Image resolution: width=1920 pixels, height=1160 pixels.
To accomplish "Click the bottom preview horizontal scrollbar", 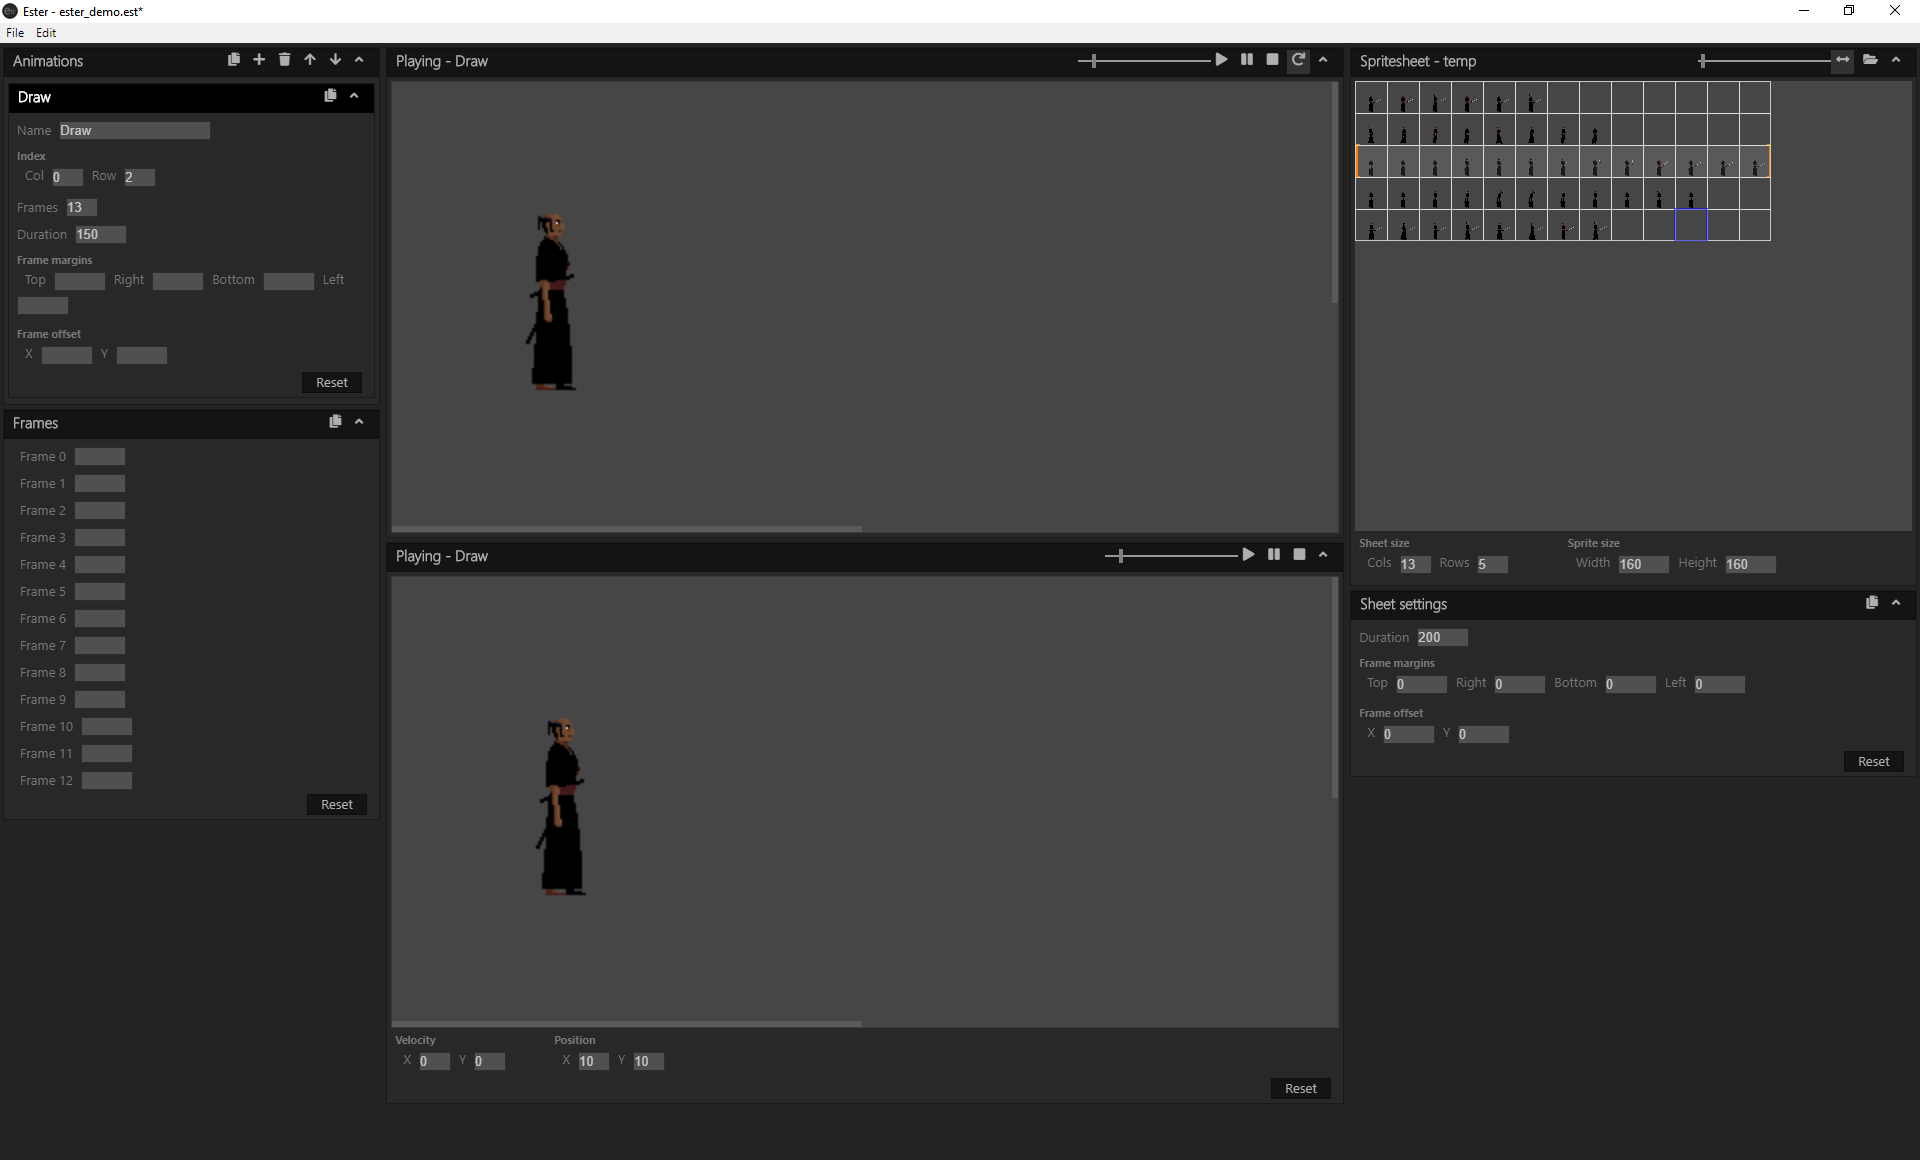I will 627,1024.
